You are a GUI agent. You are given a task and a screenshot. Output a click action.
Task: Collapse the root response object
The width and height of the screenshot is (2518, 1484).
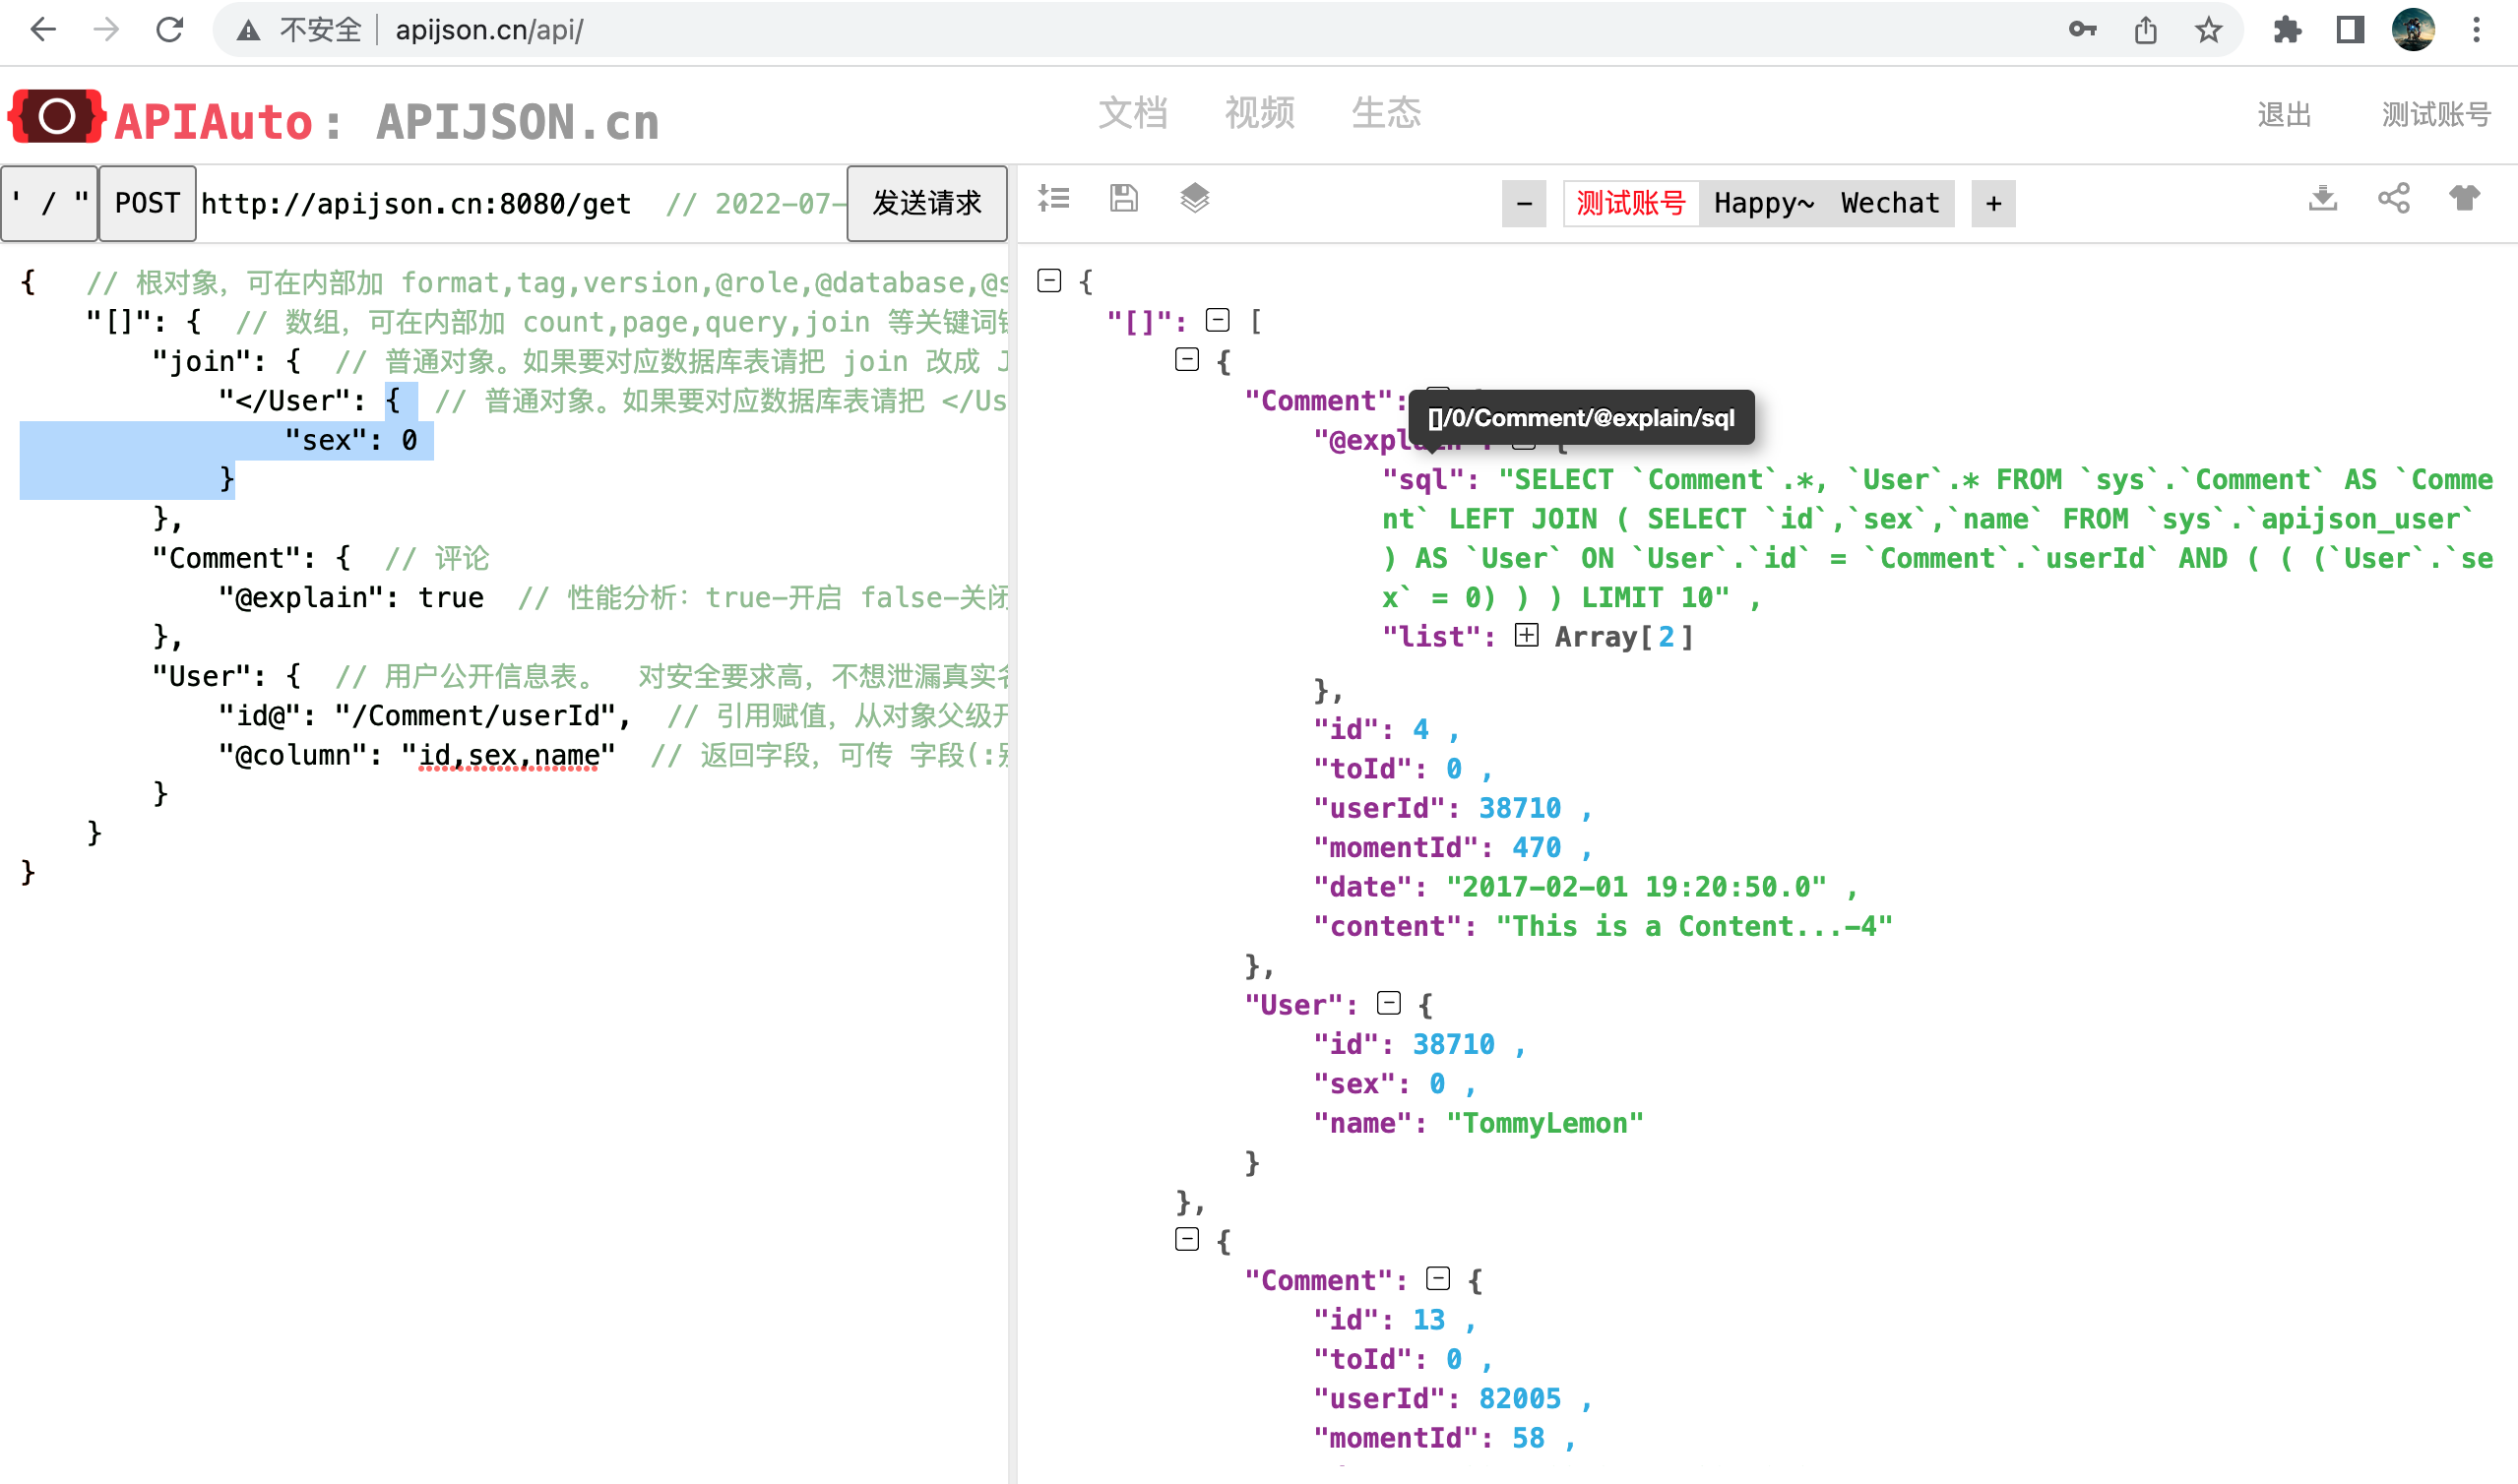(x=1050, y=281)
